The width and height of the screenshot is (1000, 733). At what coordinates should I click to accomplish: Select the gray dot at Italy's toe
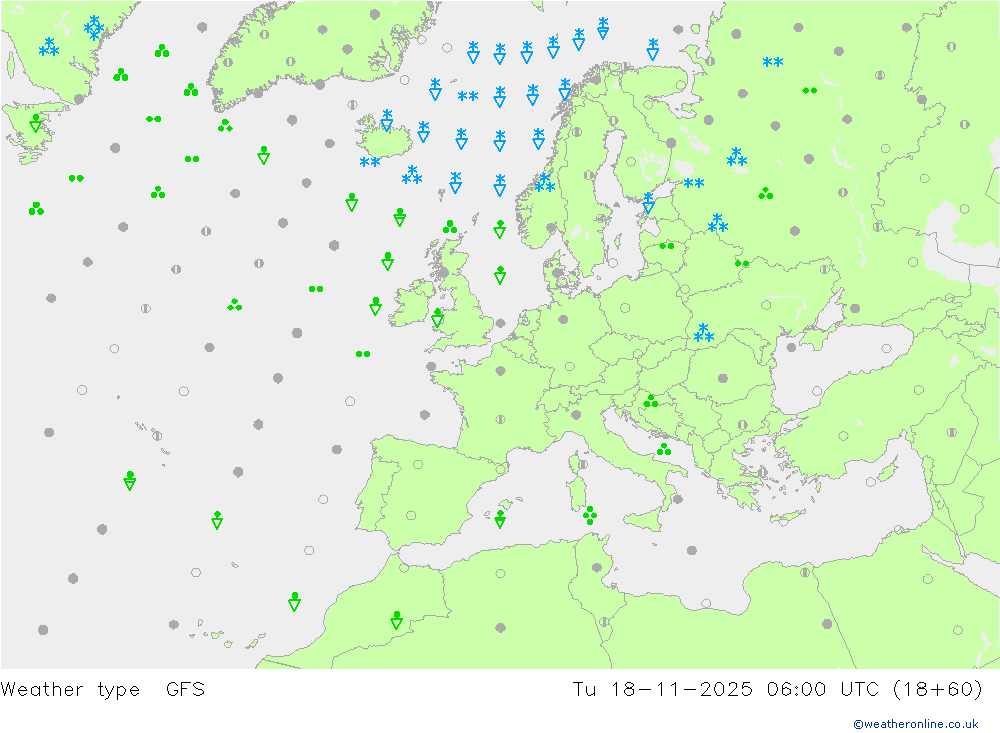click(677, 500)
